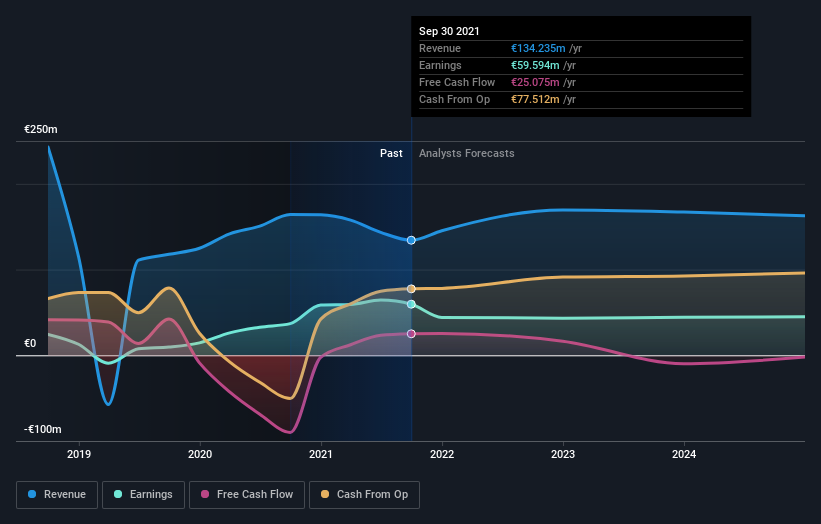This screenshot has height=524, width=821.
Task: Click the 2019 x-axis label
Action: tap(79, 454)
